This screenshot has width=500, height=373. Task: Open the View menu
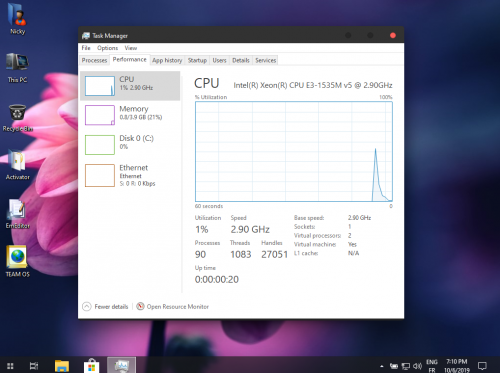131,48
